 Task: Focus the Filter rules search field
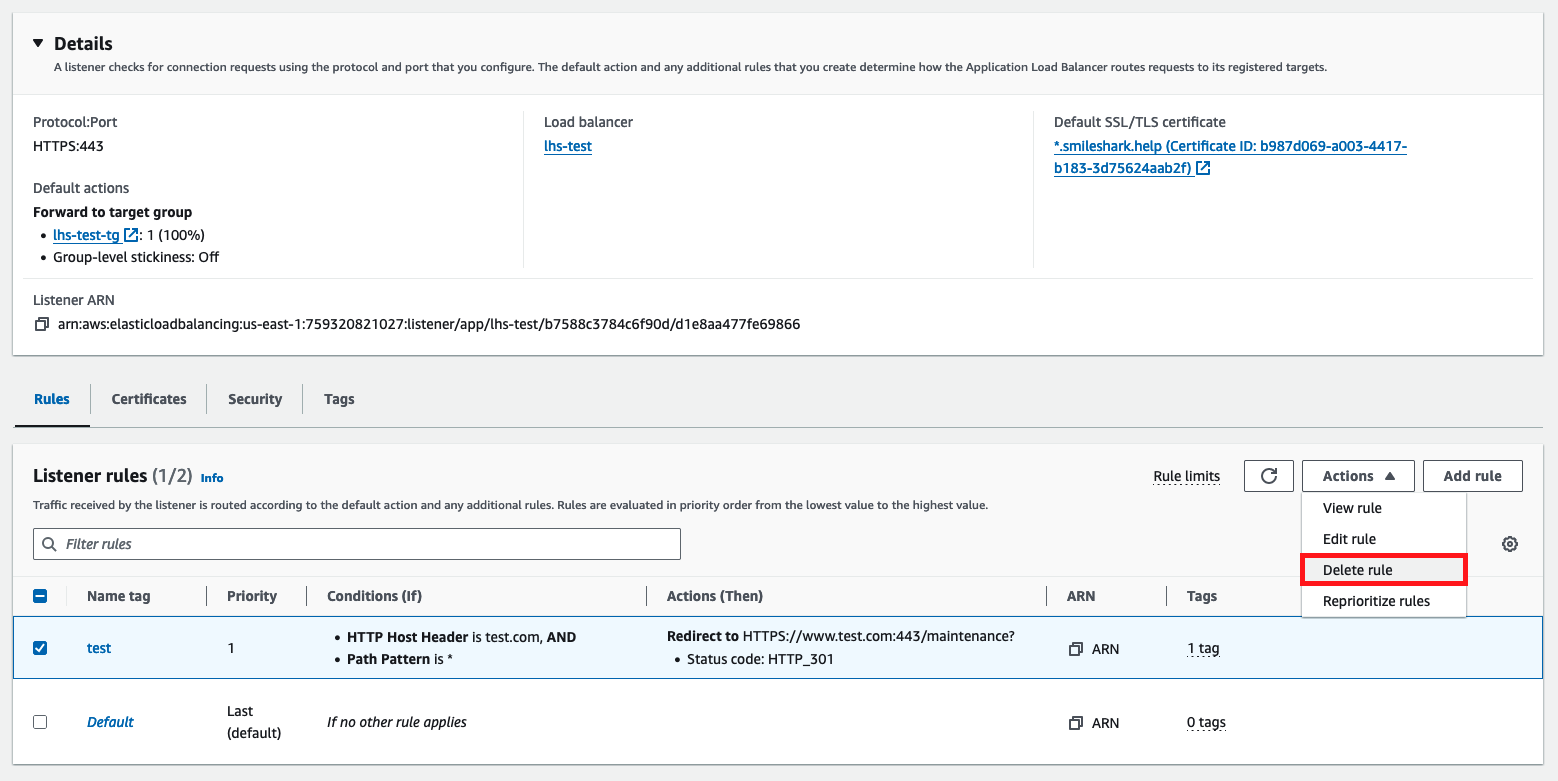click(368, 544)
